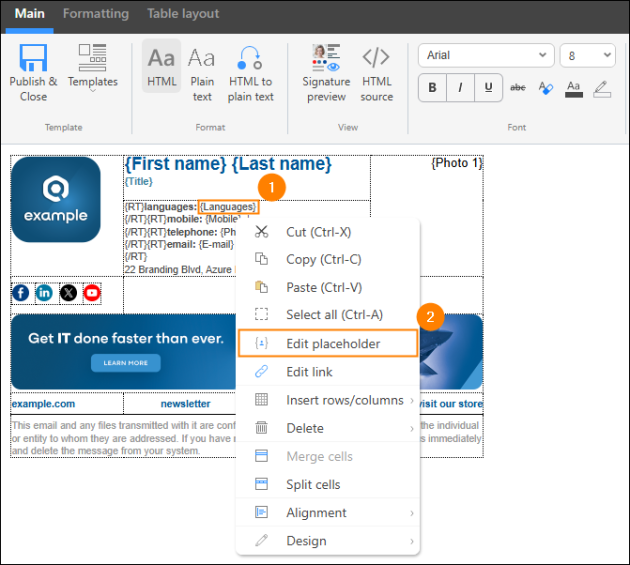Click the icon beside Split cells

point(262,484)
